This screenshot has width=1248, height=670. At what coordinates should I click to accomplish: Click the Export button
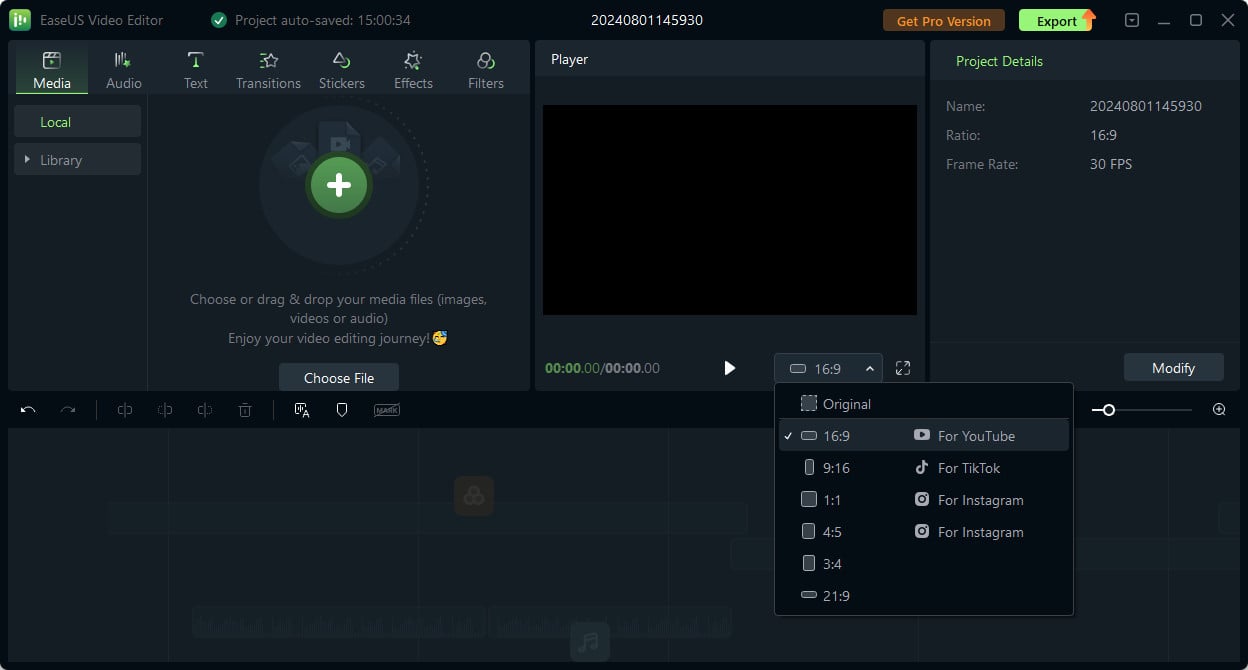coord(1058,21)
